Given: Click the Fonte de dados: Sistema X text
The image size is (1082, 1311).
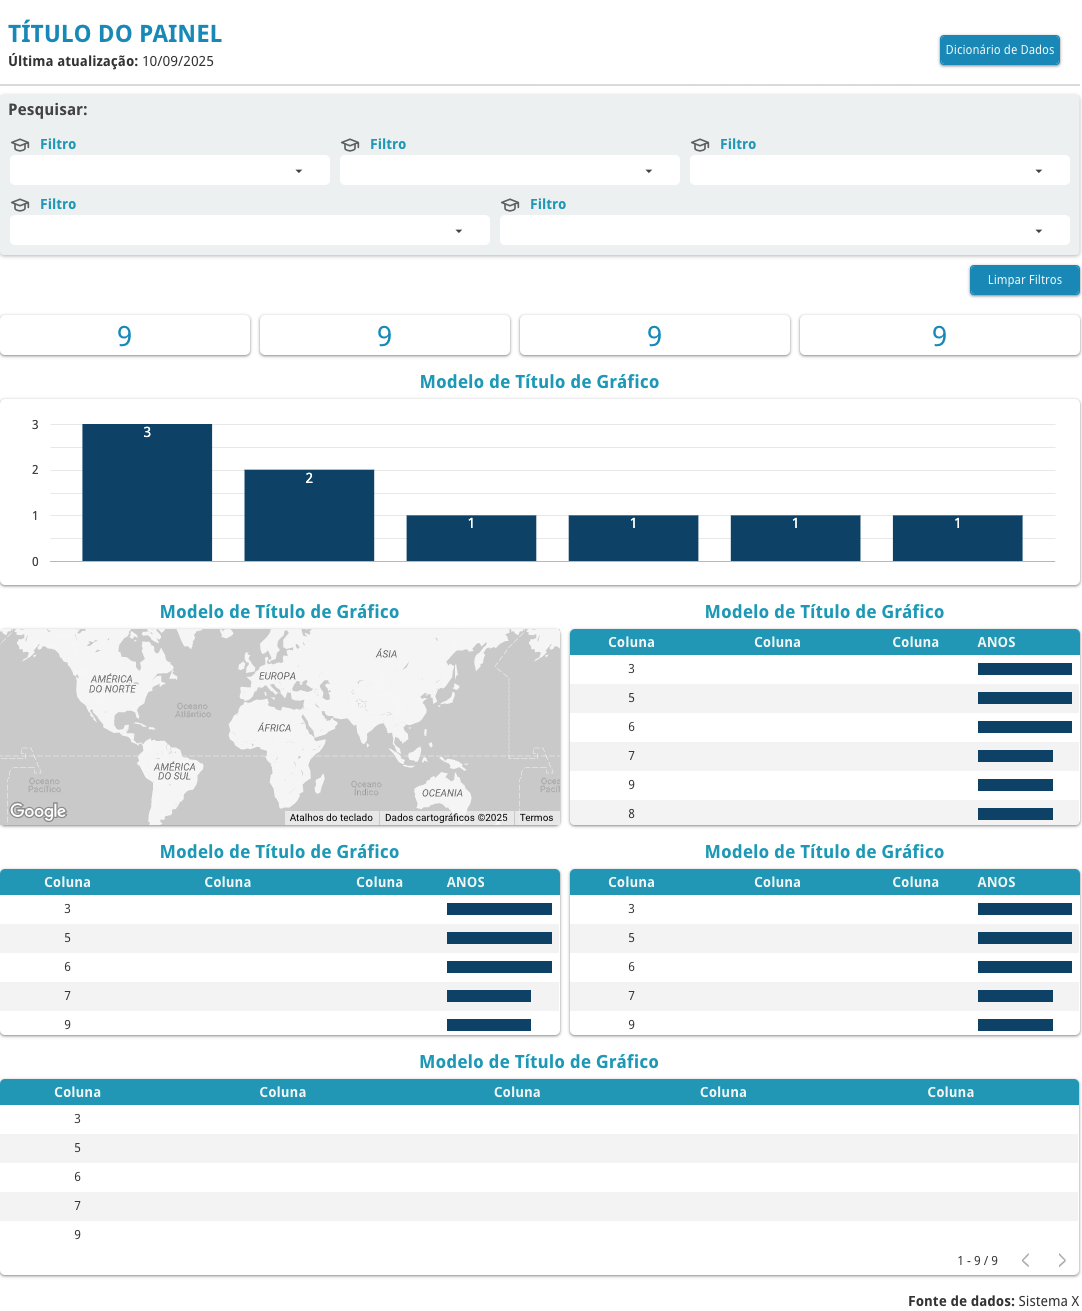Looking at the screenshot, I should (994, 1301).
